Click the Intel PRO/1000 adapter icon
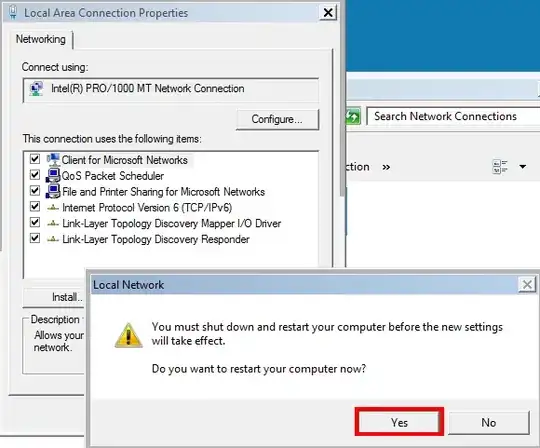 coord(37,89)
